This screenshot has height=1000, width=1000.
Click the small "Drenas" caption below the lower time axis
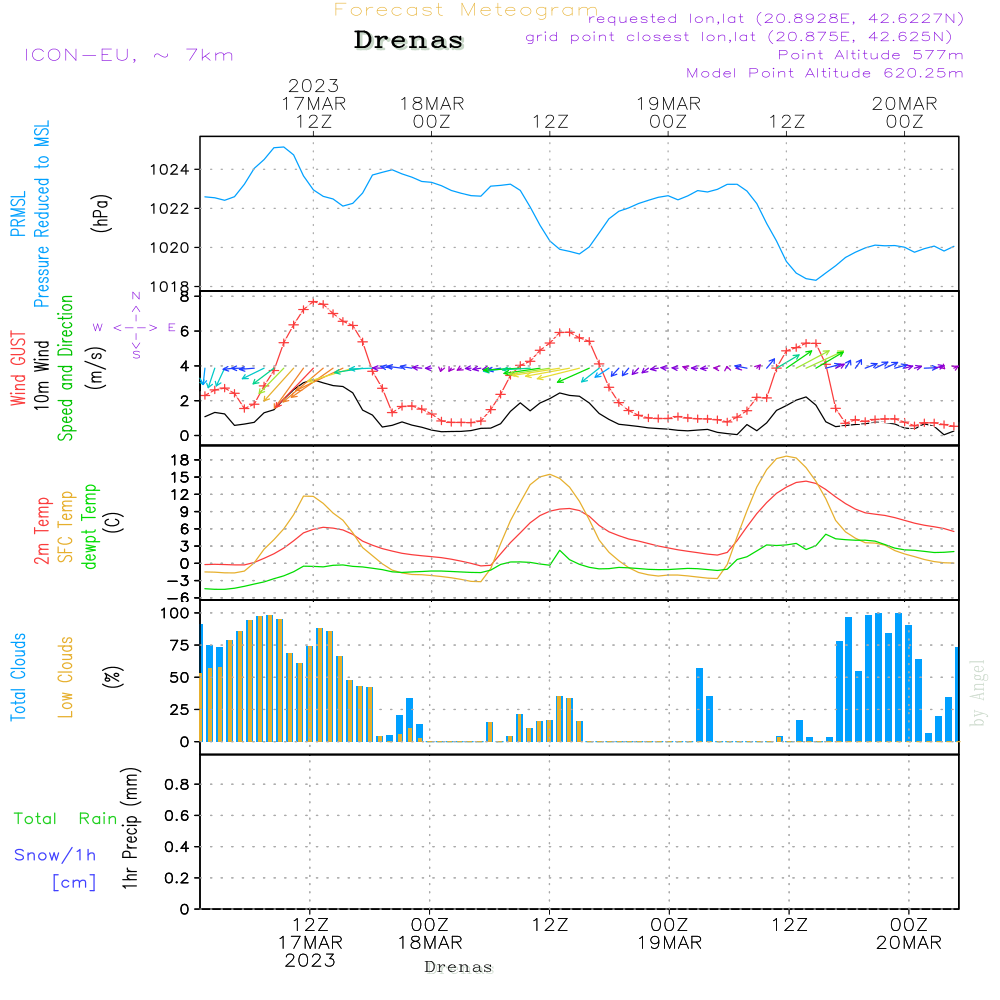(459, 967)
